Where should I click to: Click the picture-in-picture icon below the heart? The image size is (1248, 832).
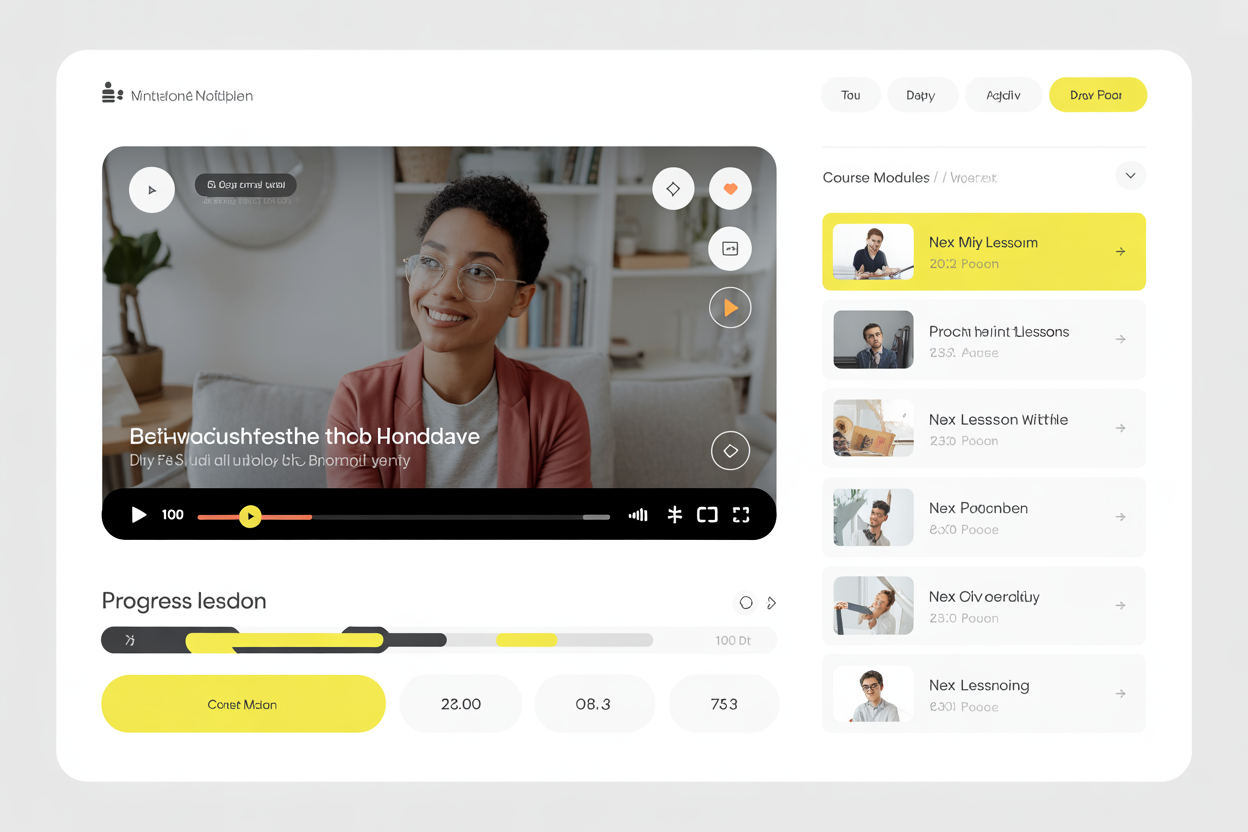[x=730, y=249]
